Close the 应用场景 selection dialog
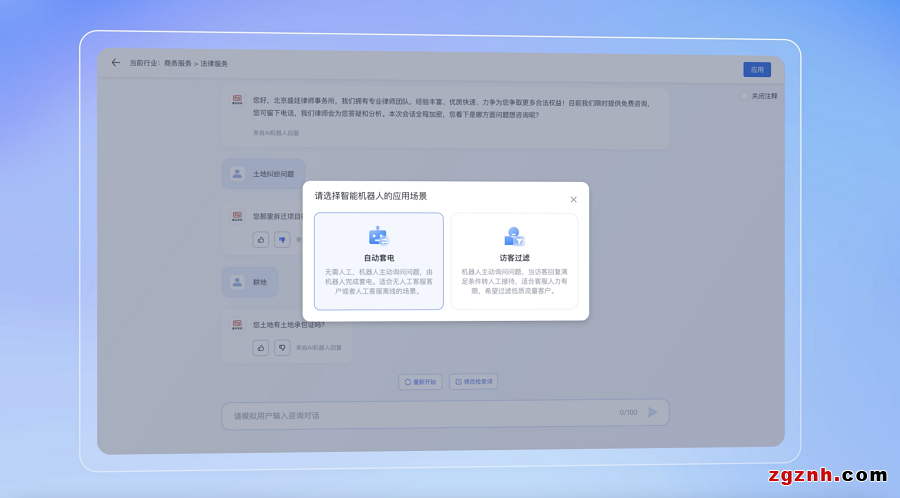Viewport: 900px width, 498px height. coord(573,200)
